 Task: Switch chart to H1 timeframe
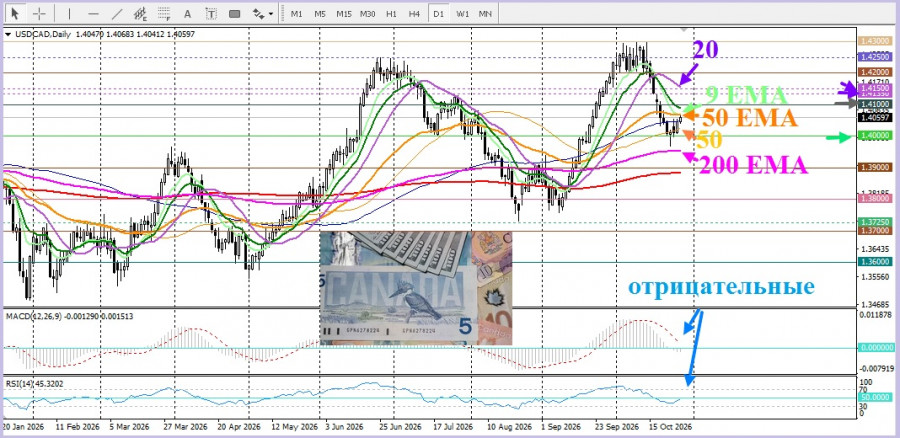click(x=391, y=13)
